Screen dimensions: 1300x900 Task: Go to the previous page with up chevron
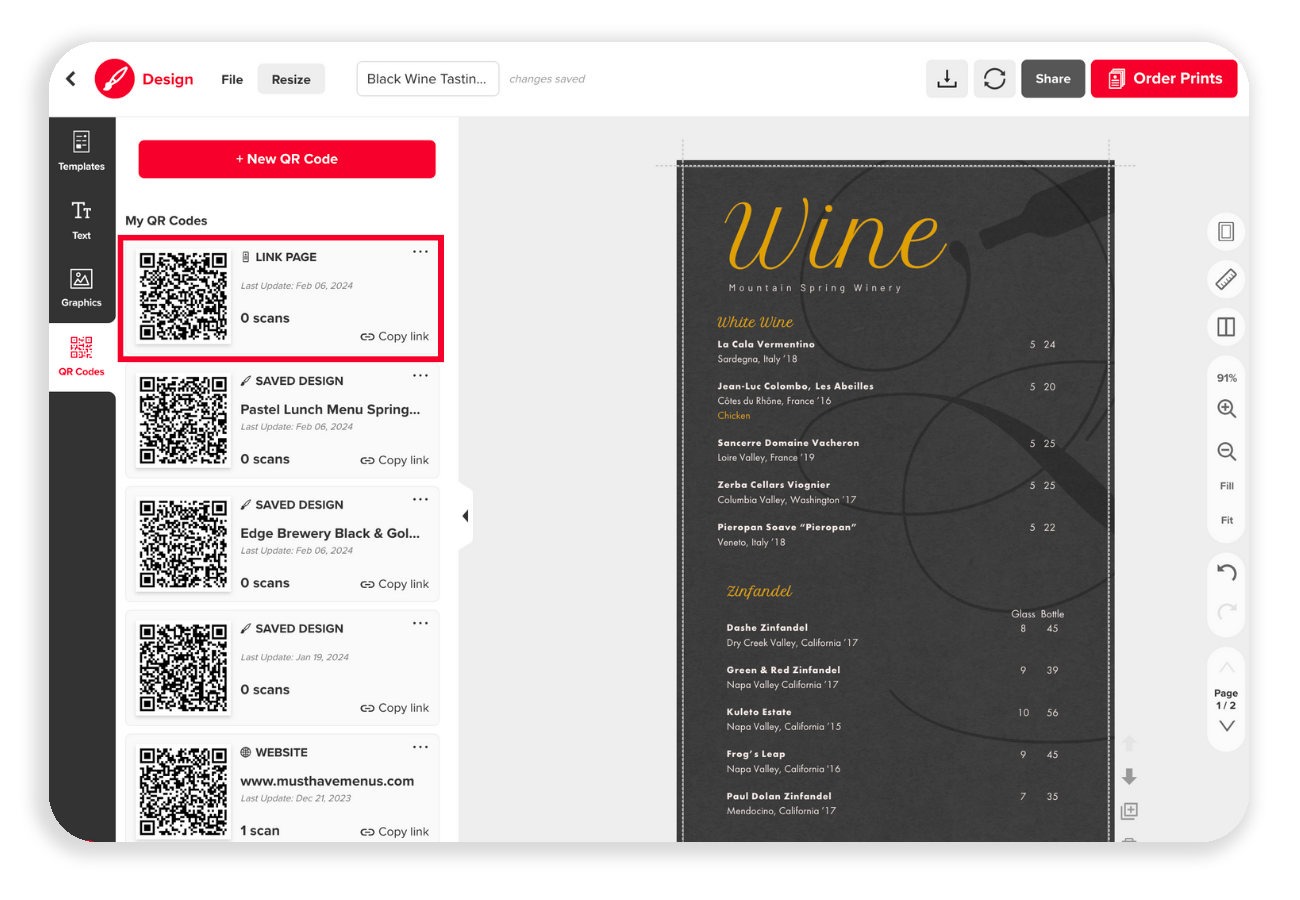[x=1227, y=668]
